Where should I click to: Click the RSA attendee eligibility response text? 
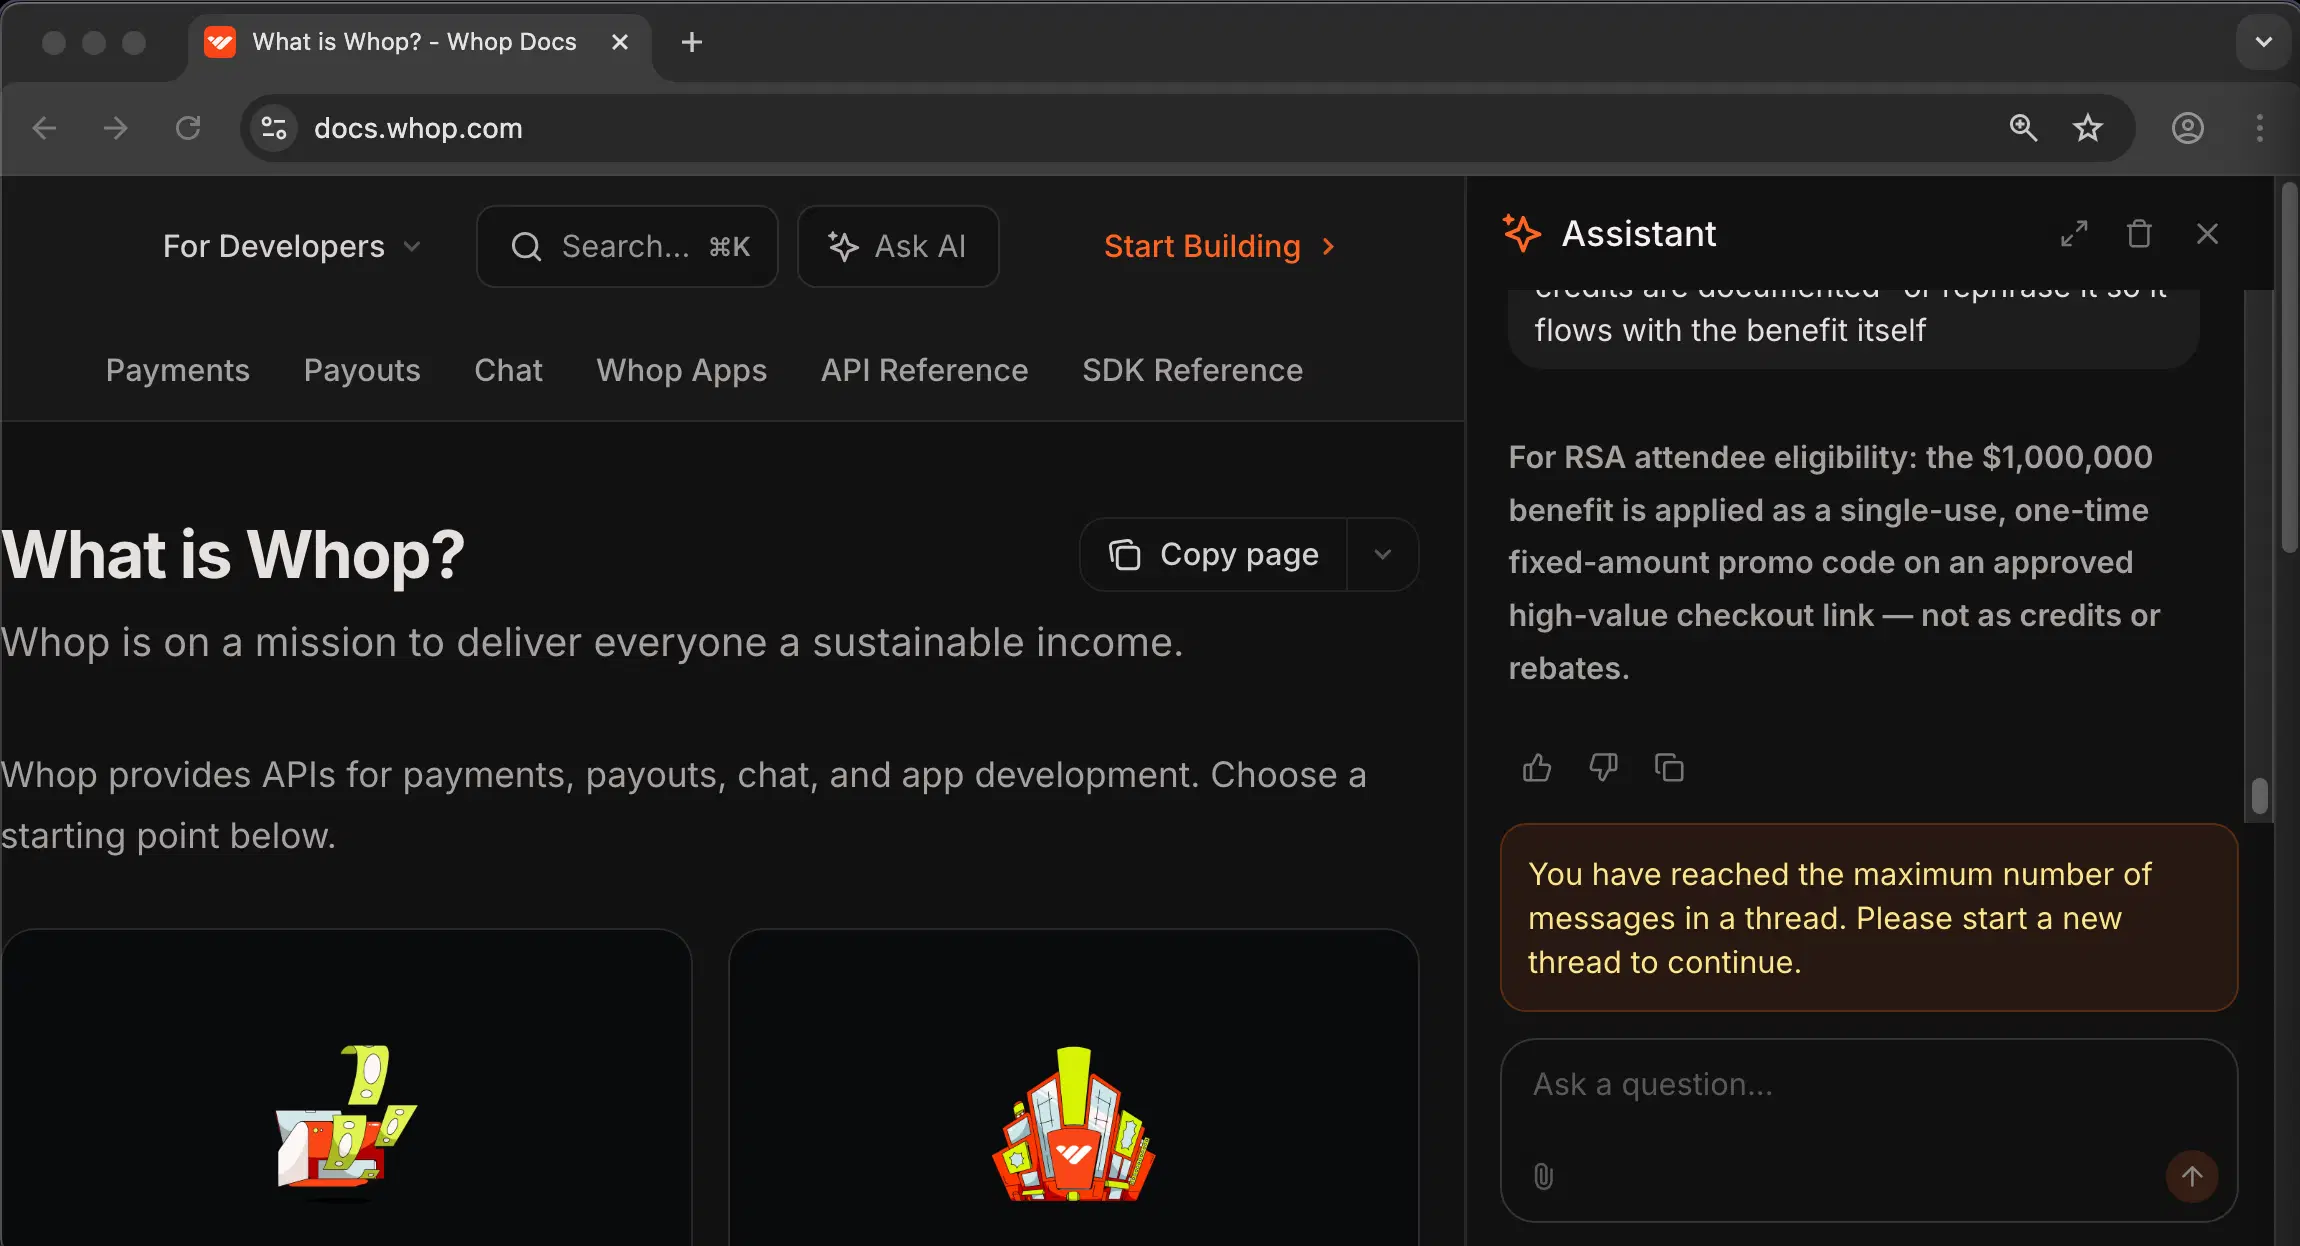(1834, 562)
